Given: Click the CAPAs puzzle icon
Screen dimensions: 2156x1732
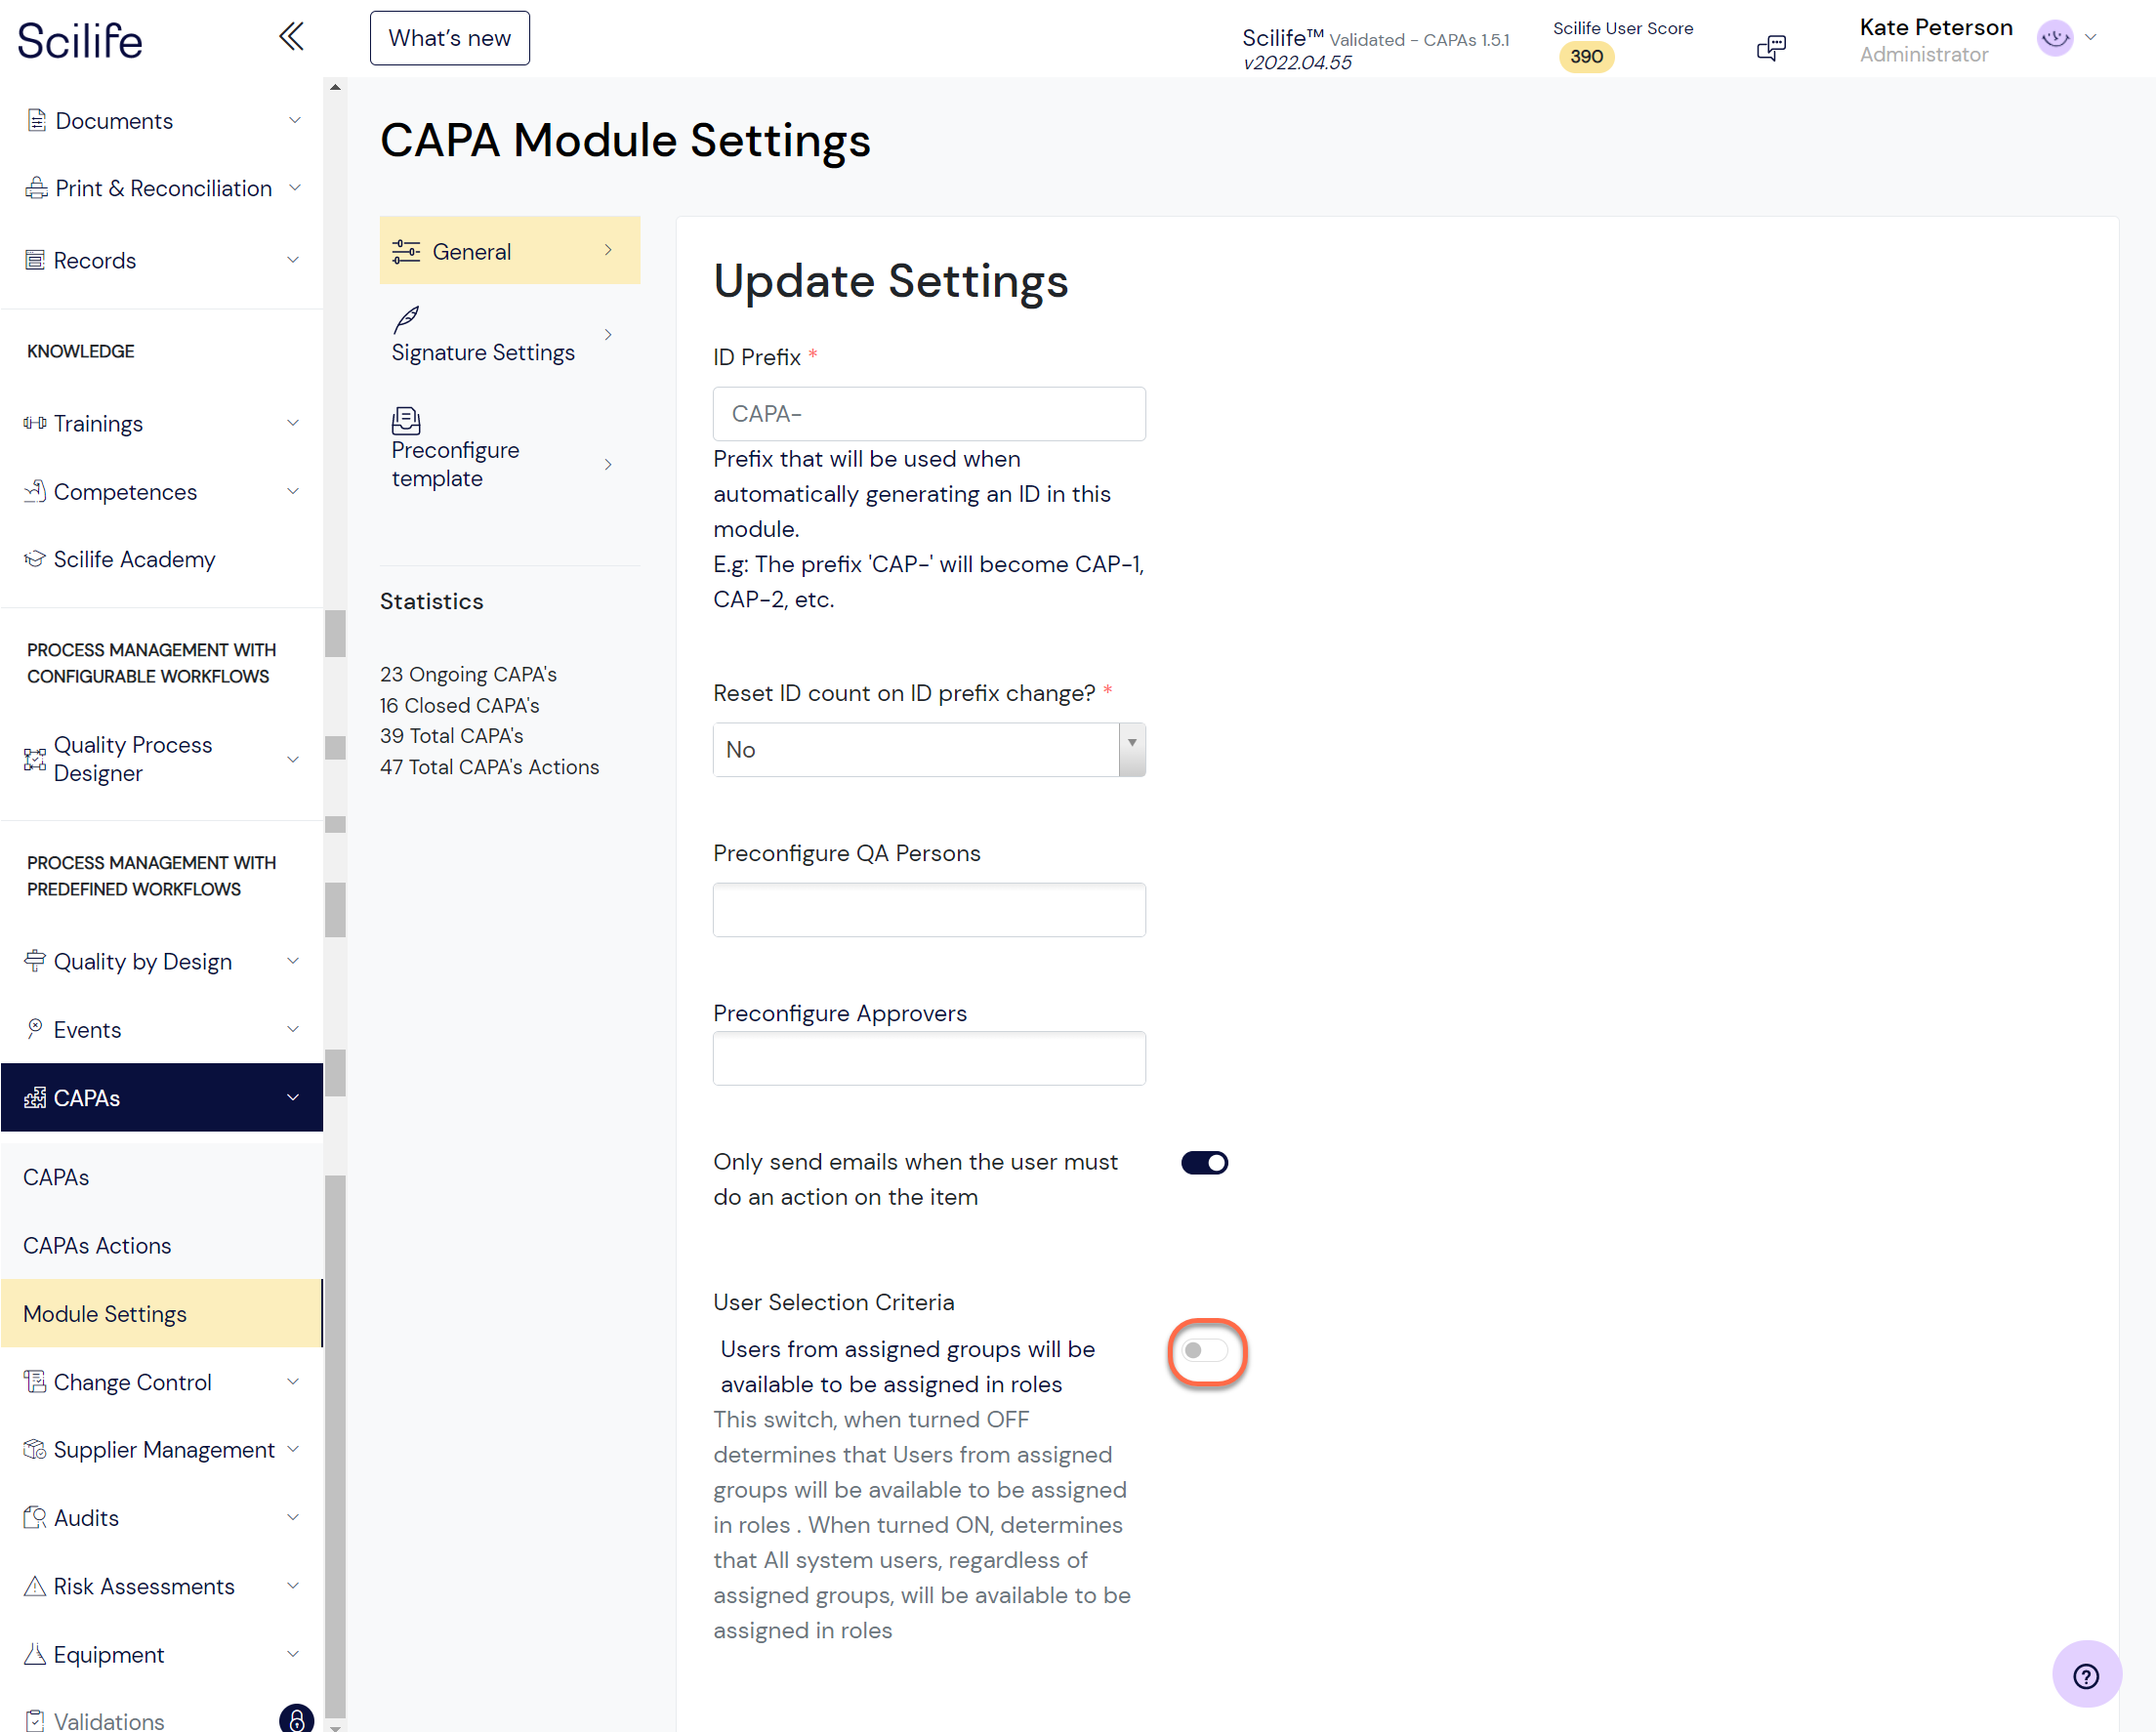Looking at the screenshot, I should [35, 1098].
